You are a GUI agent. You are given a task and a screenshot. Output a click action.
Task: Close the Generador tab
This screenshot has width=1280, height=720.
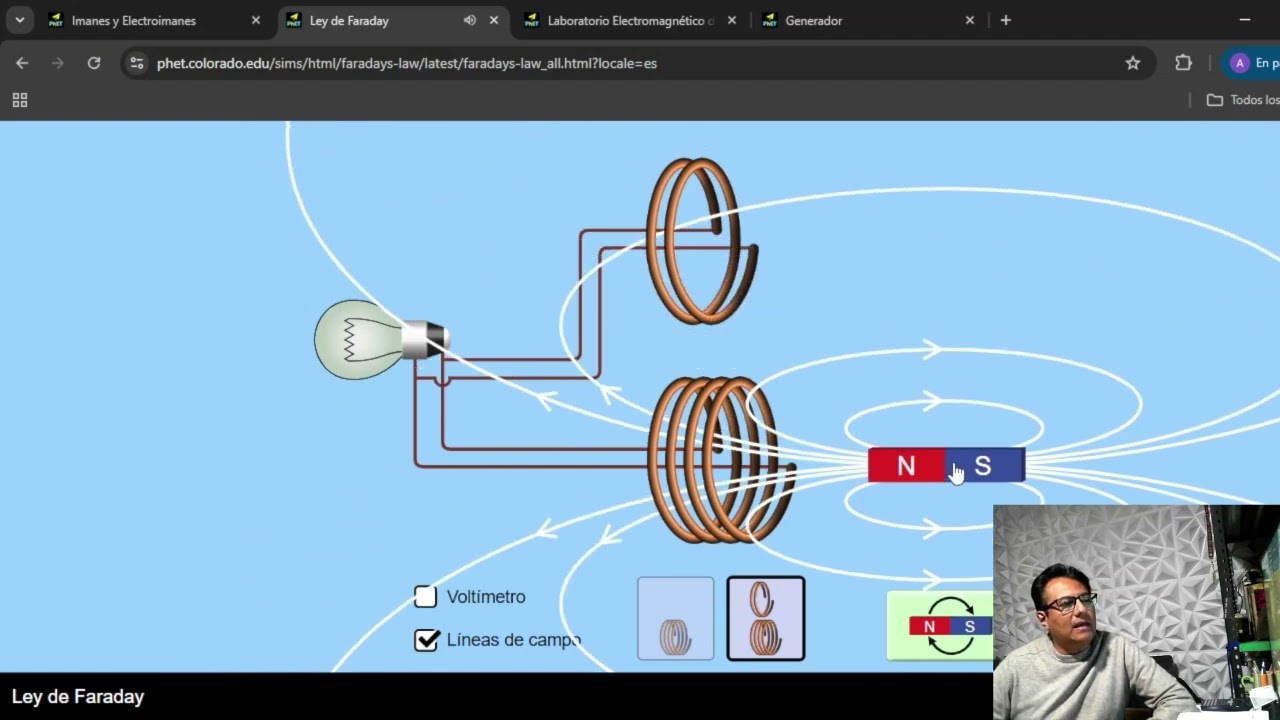pyautogui.click(x=970, y=20)
